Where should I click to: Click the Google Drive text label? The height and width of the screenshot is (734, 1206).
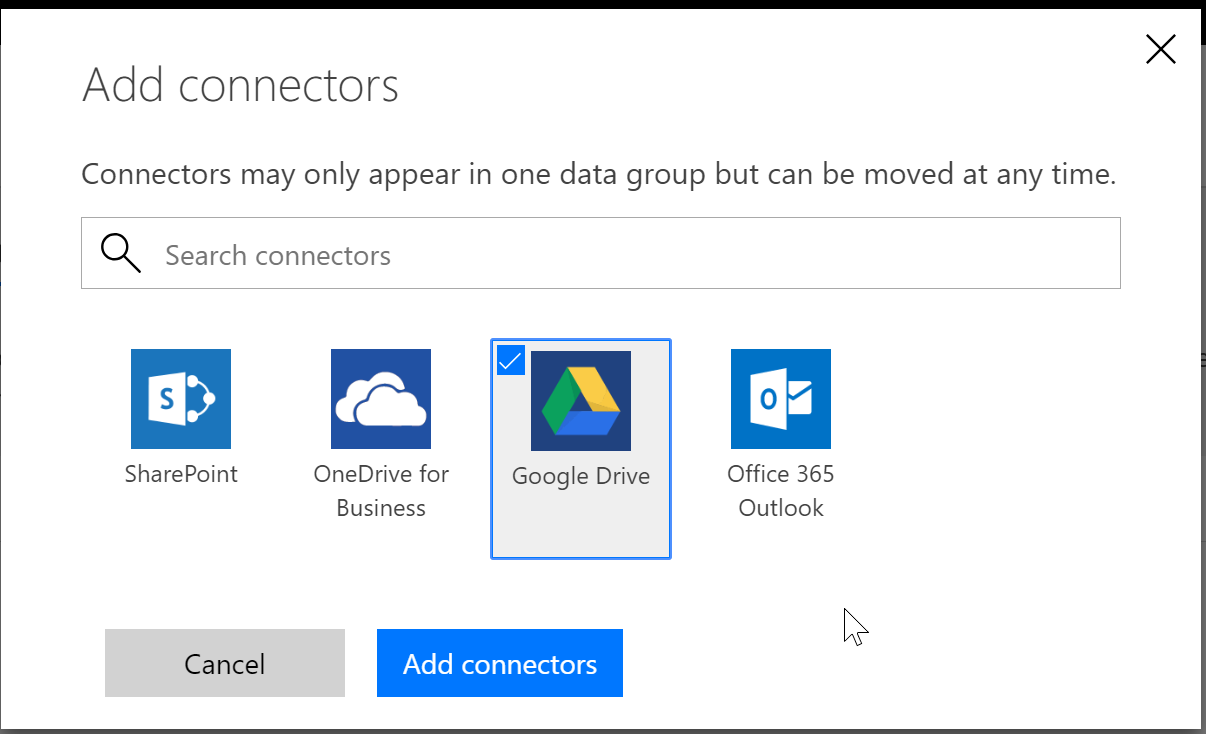coord(581,476)
